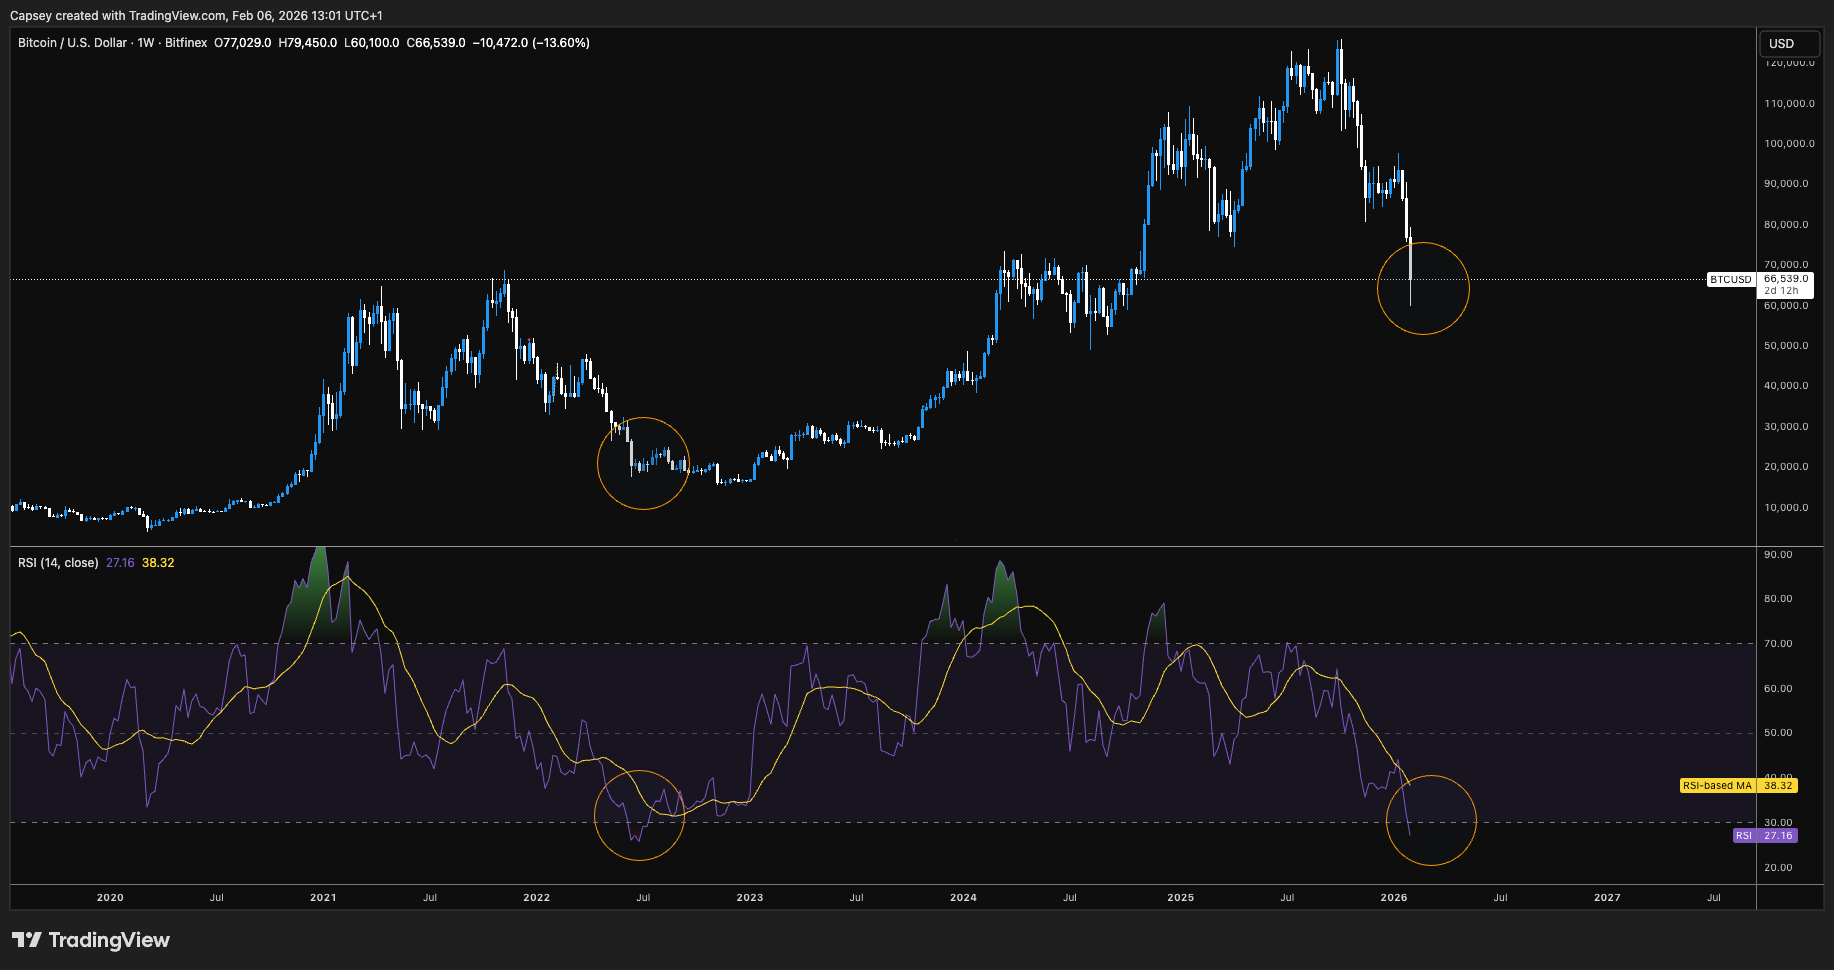Click the RSI-based MA yellow label

[1717, 786]
